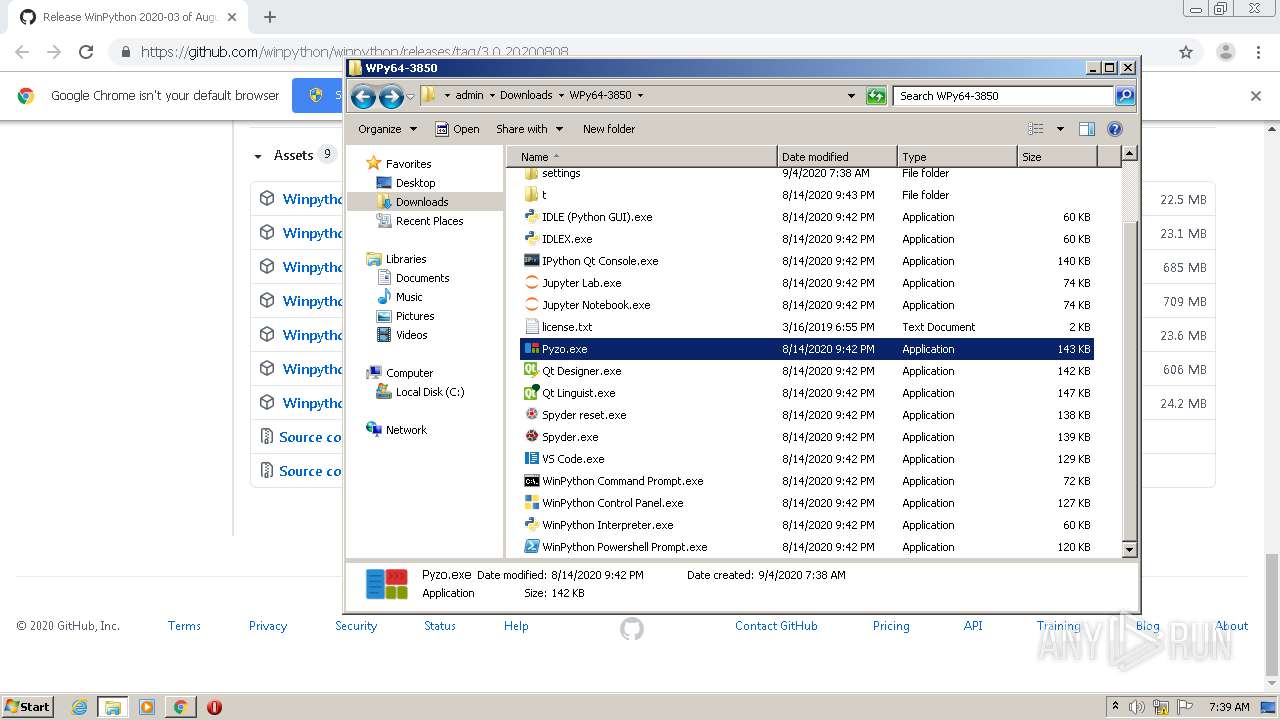1280x720 pixels.
Task: Select Jupyter Lab.exe icon
Action: pyautogui.click(x=532, y=283)
